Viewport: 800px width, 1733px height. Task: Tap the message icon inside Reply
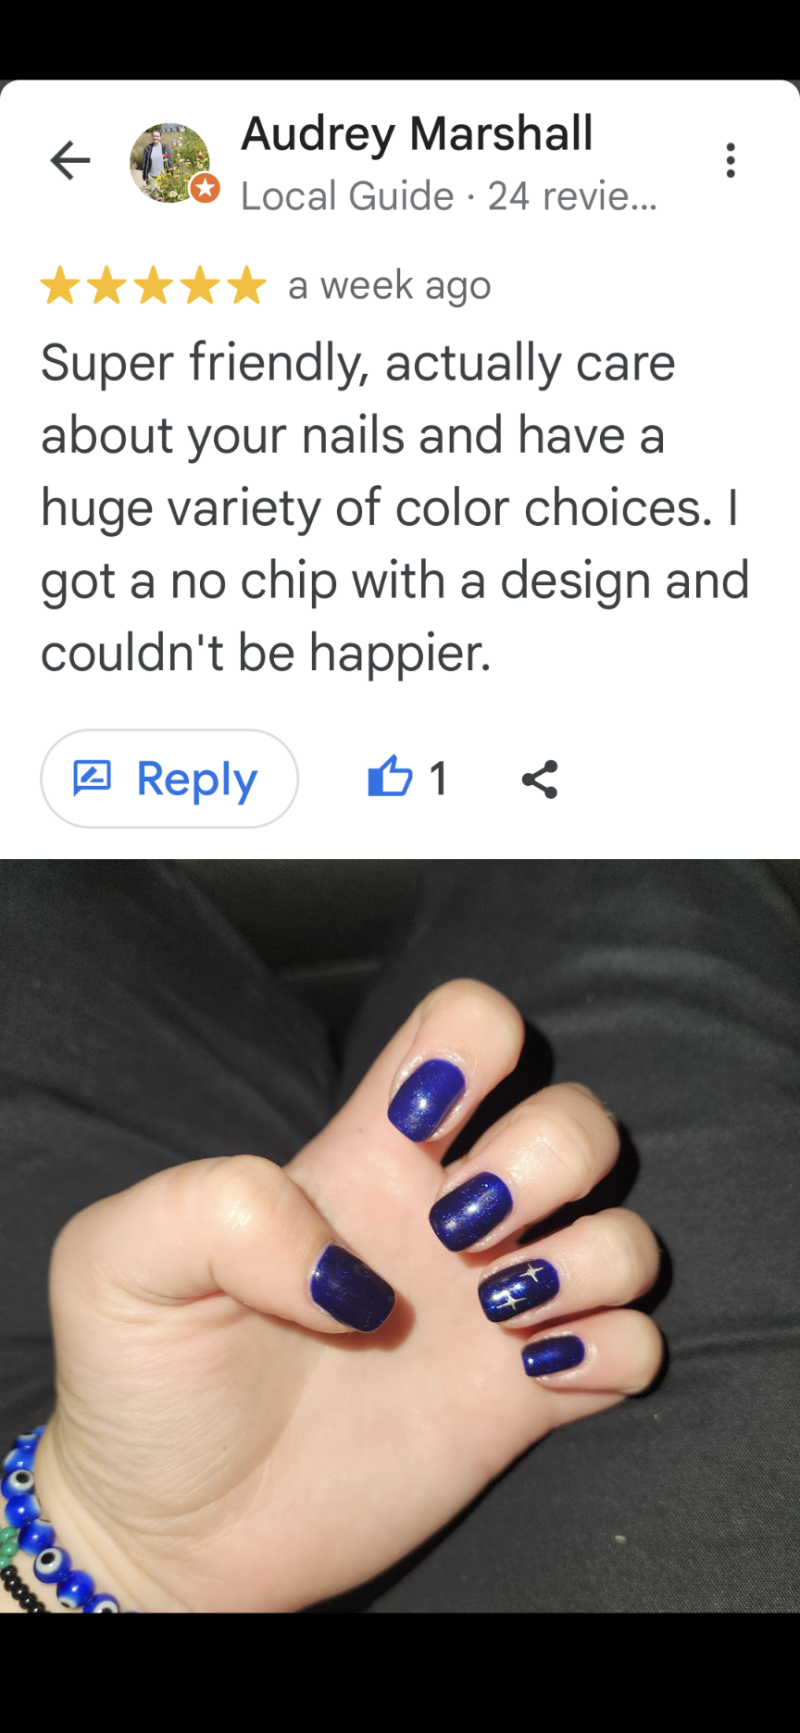(92, 778)
